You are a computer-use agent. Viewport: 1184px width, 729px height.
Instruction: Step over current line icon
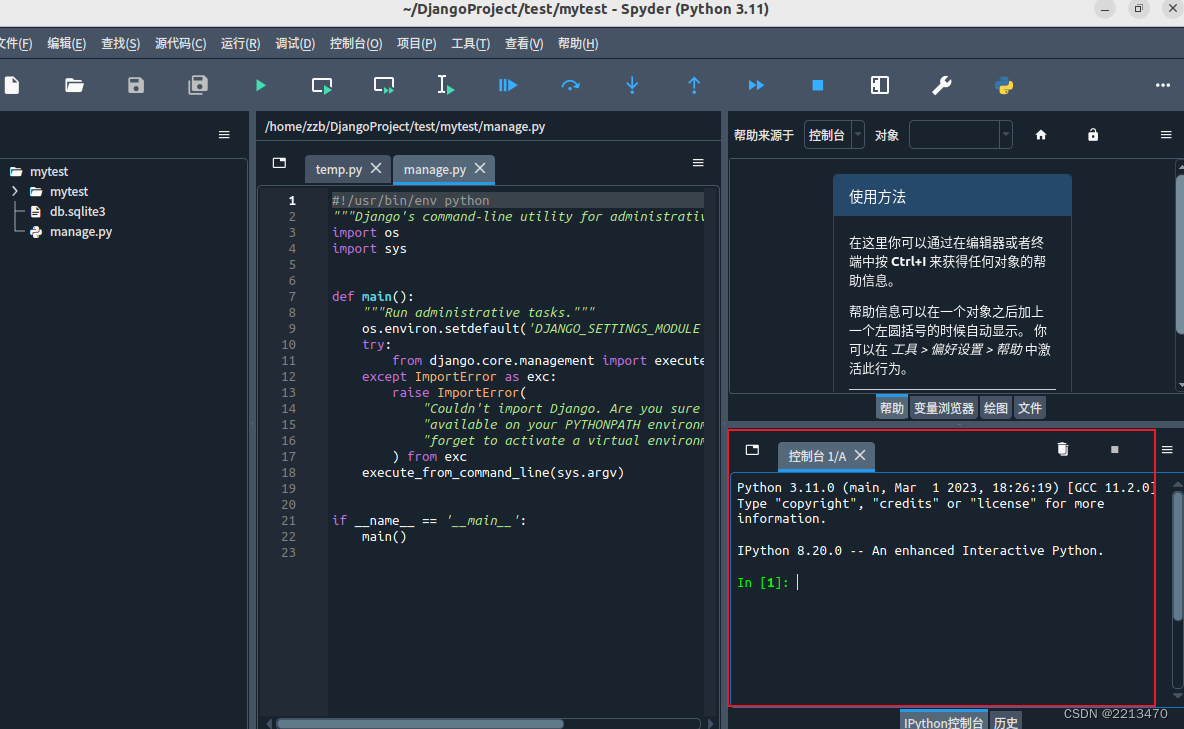coord(570,85)
